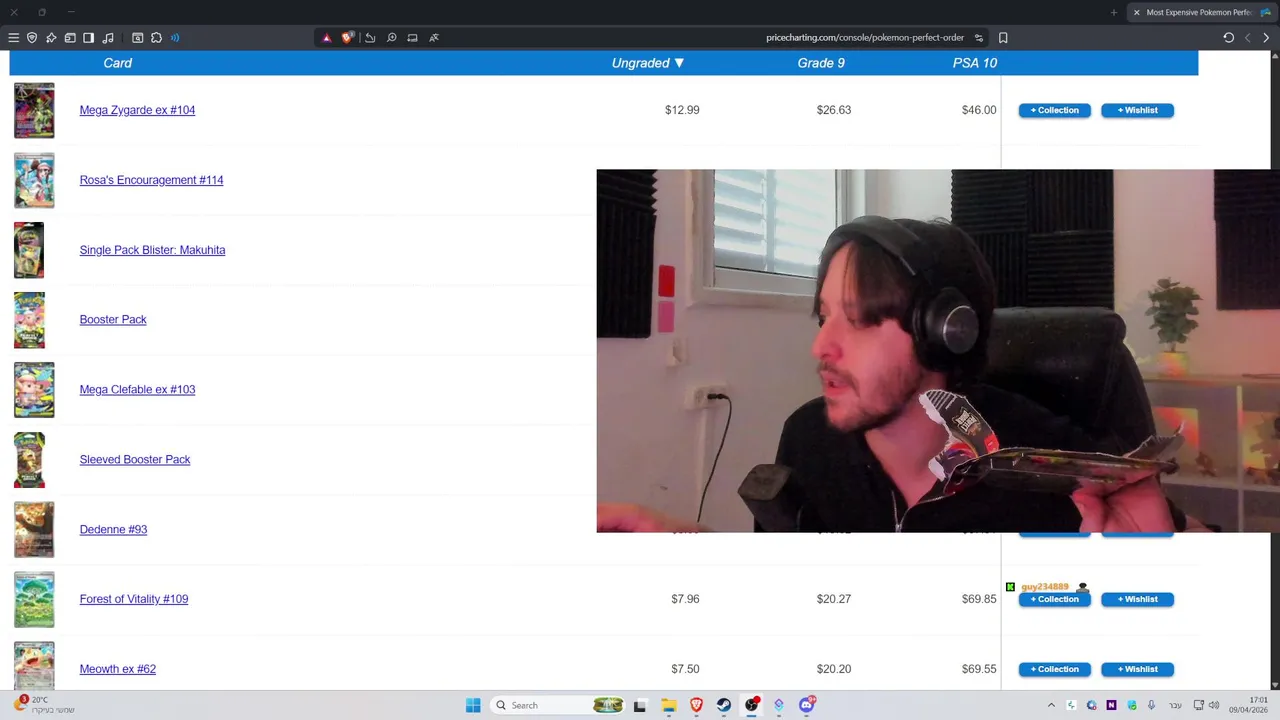Click the Makuhita blister pack thumbnail

pos(29,250)
